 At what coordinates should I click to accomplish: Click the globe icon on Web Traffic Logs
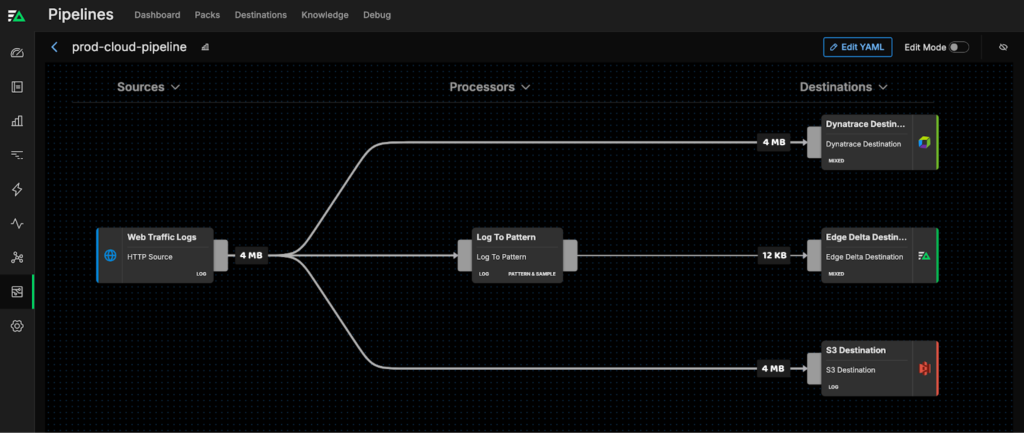point(110,256)
